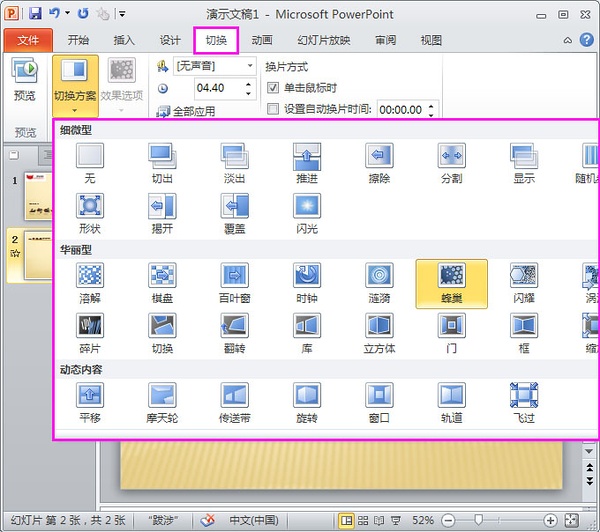Switch to the 视图 tab
Image resolution: width=600 pixels, height=532 pixels.
click(431, 40)
